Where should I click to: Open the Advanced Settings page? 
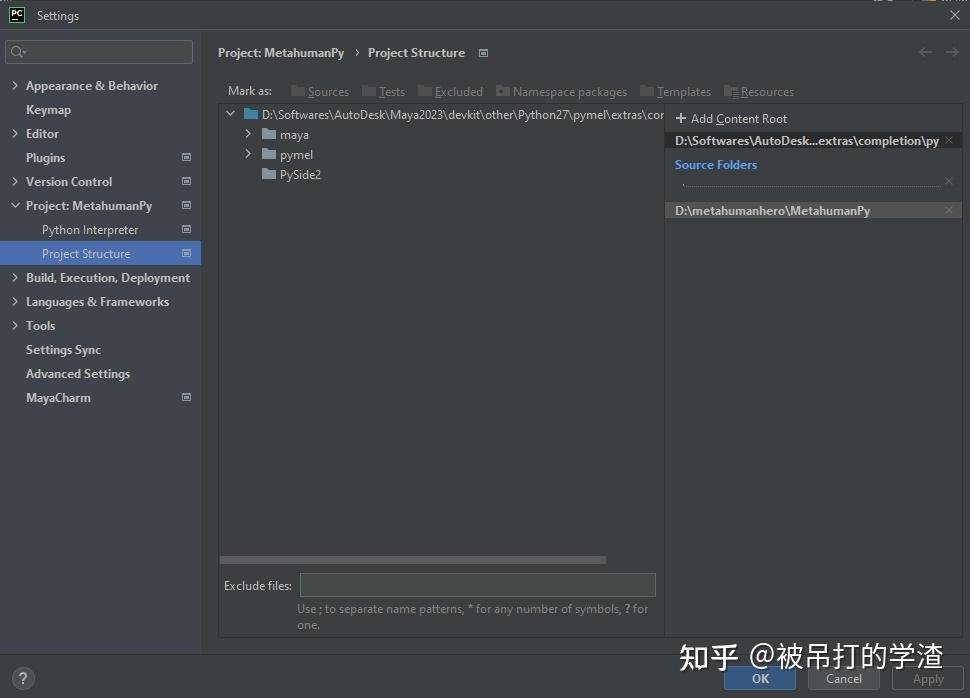pyautogui.click(x=77, y=373)
